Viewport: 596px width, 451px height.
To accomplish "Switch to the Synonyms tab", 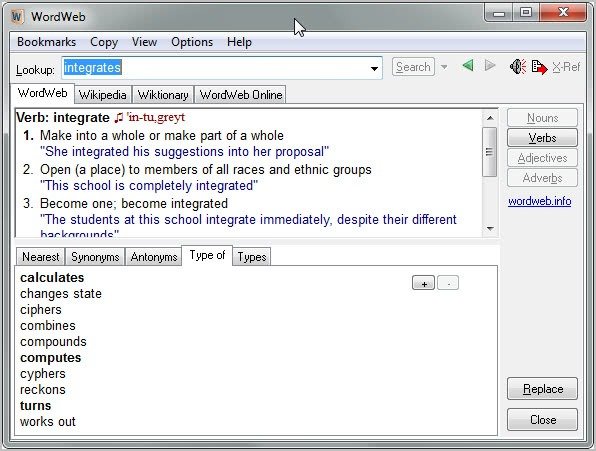I will (95, 257).
